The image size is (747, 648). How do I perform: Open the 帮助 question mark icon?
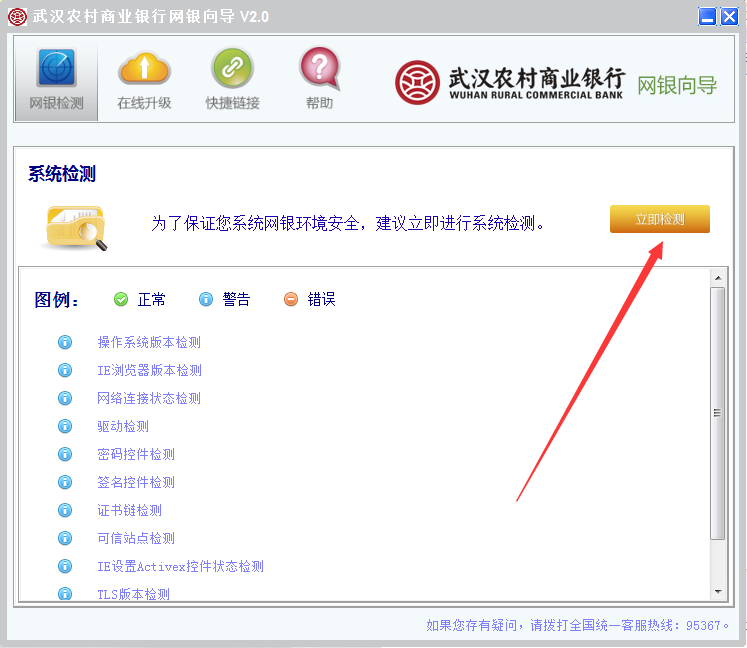[x=320, y=68]
